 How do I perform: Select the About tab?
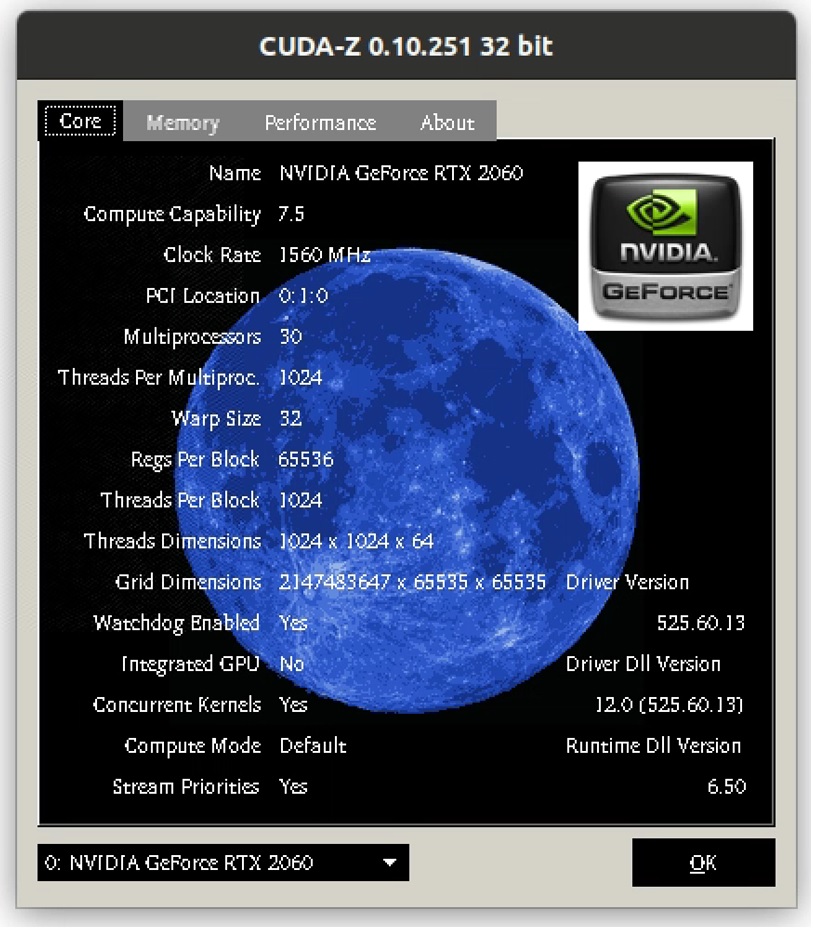(x=447, y=122)
